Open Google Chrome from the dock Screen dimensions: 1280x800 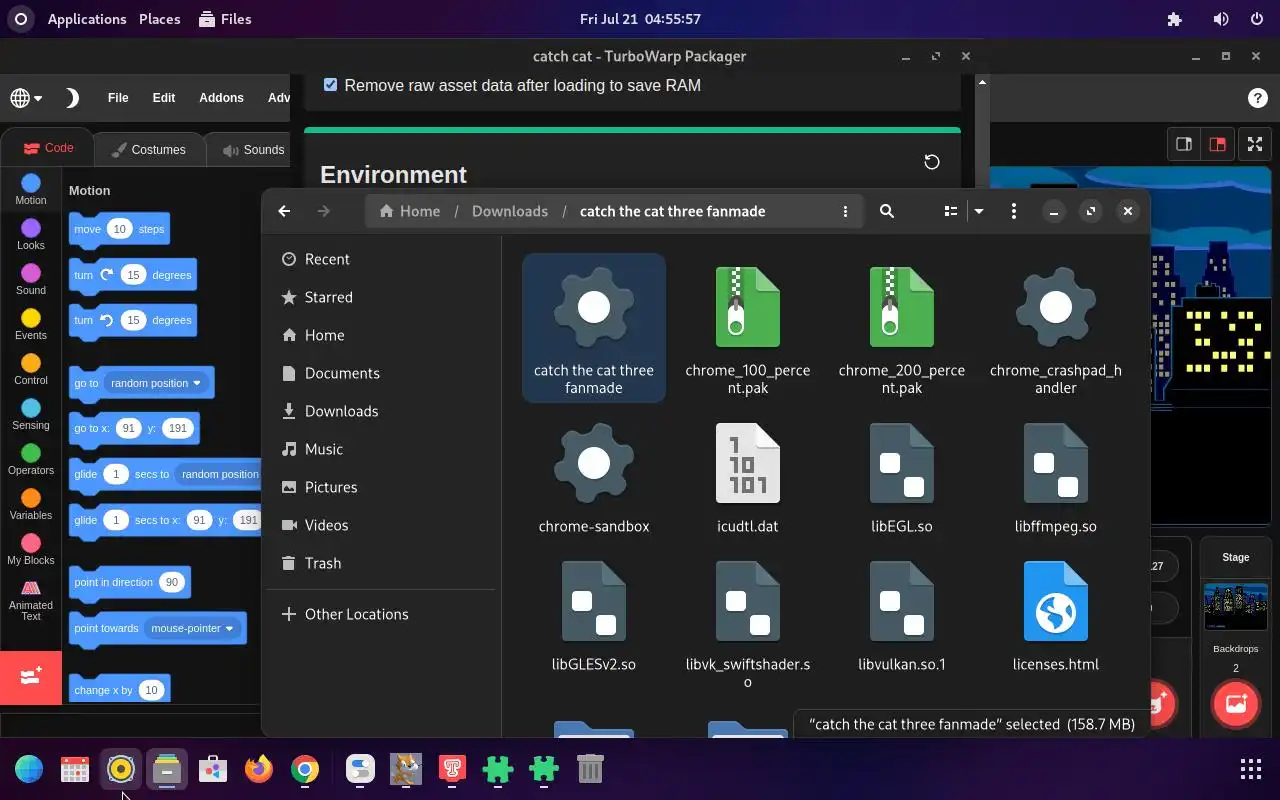pyautogui.click(x=305, y=769)
